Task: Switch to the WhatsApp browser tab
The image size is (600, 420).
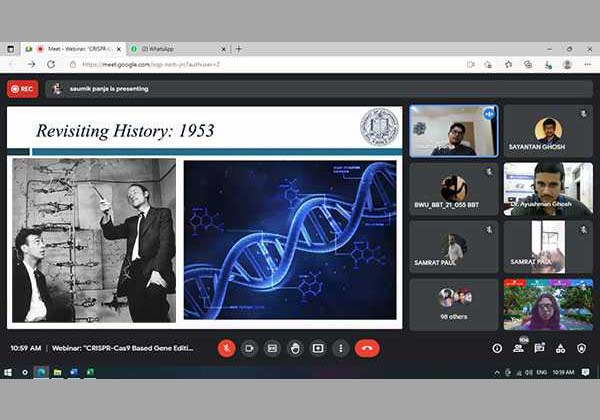Action: 175,48
